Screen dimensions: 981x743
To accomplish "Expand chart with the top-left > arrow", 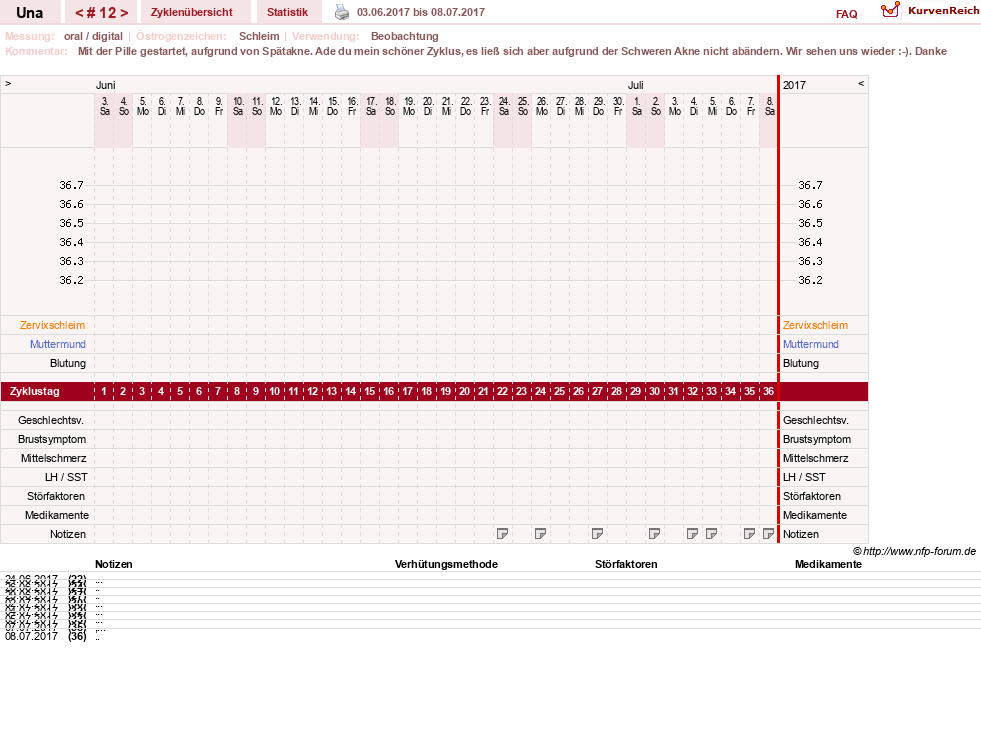I will (8, 83).
